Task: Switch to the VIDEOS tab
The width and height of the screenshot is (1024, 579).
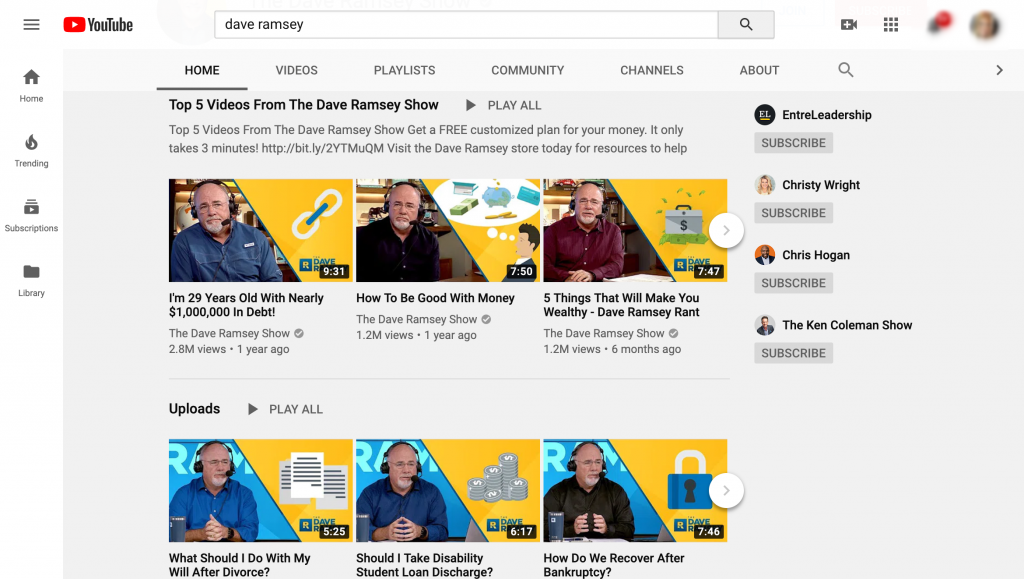Action: pos(296,70)
